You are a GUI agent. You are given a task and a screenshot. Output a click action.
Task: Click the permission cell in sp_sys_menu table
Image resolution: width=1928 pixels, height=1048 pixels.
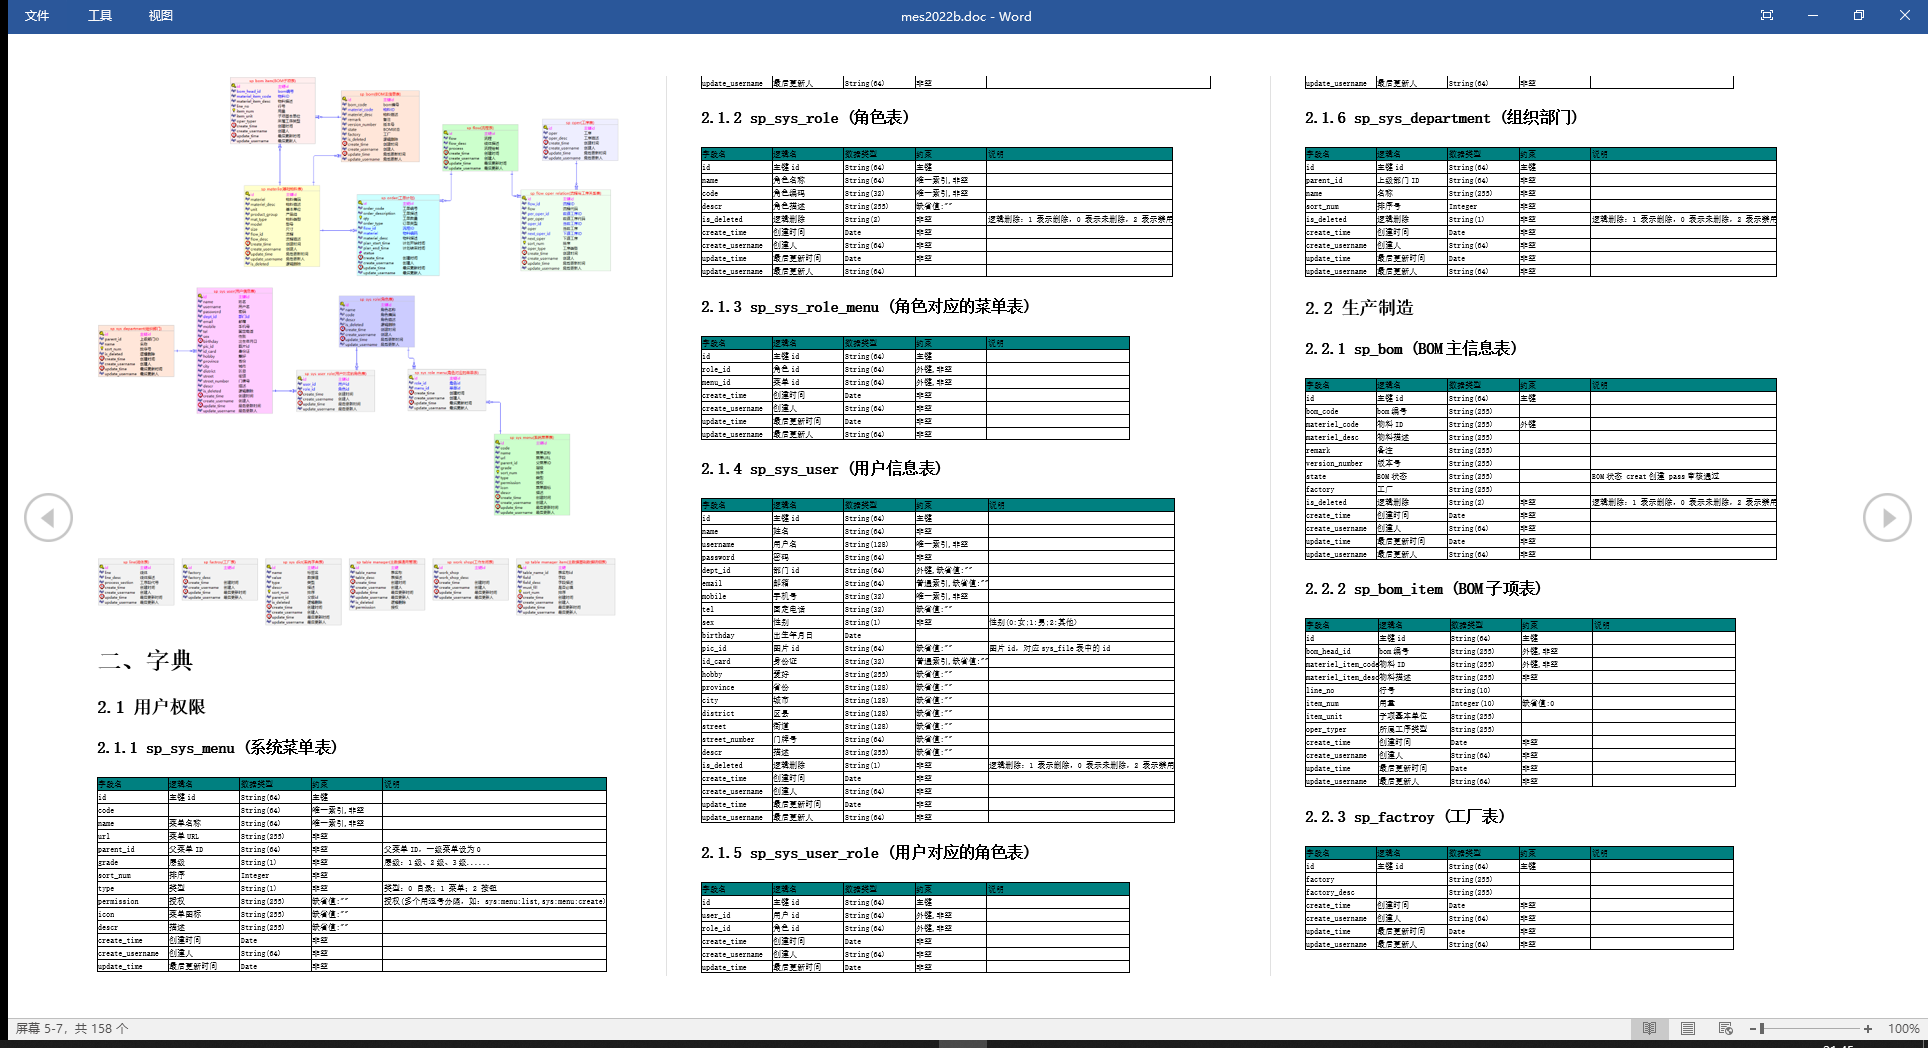click(132, 901)
